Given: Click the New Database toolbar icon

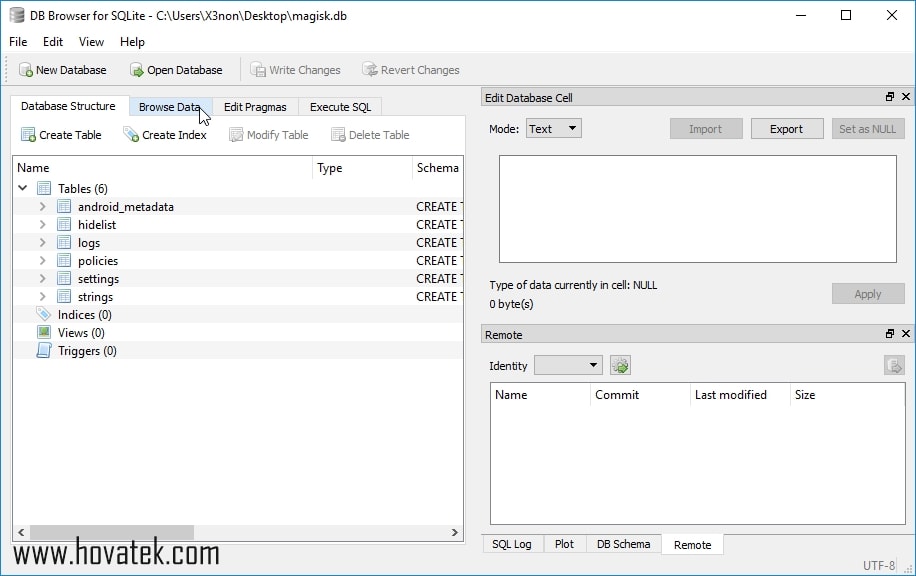Looking at the screenshot, I should click(x=26, y=70).
